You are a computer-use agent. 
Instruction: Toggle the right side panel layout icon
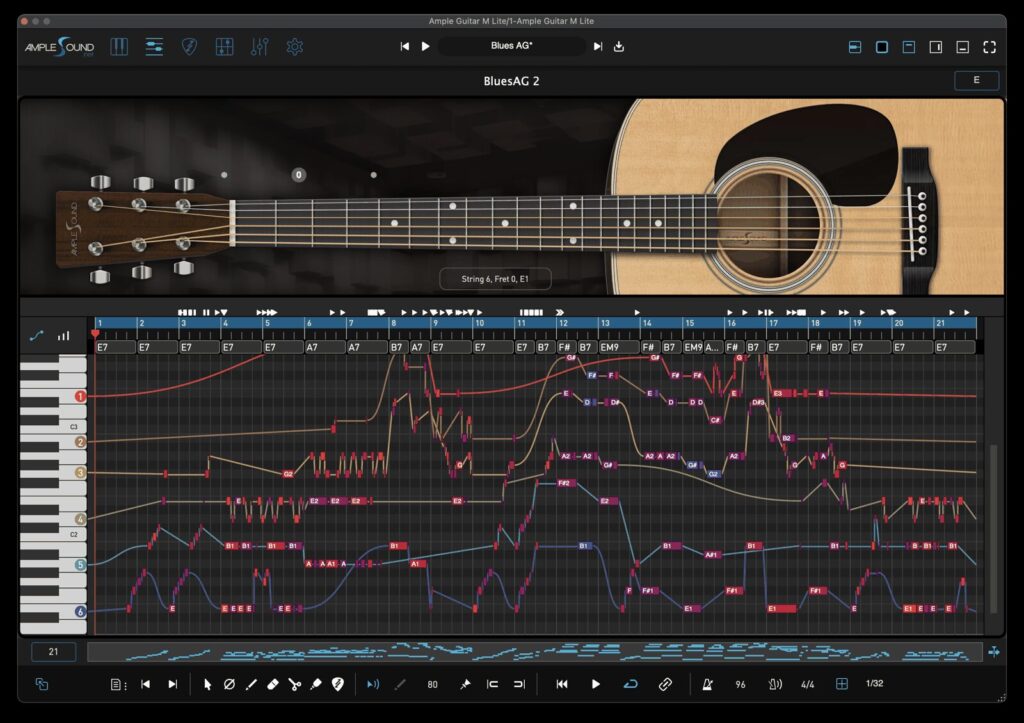point(936,47)
